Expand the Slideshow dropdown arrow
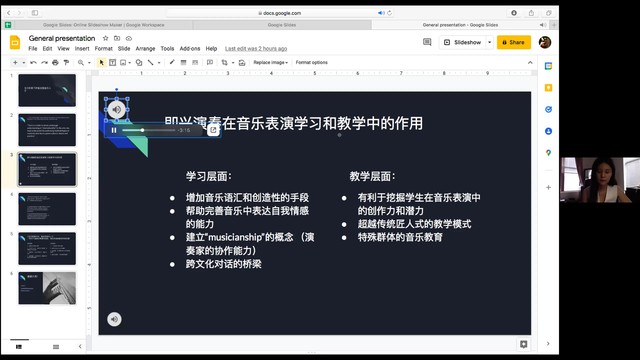The image size is (640, 360). 489,42
